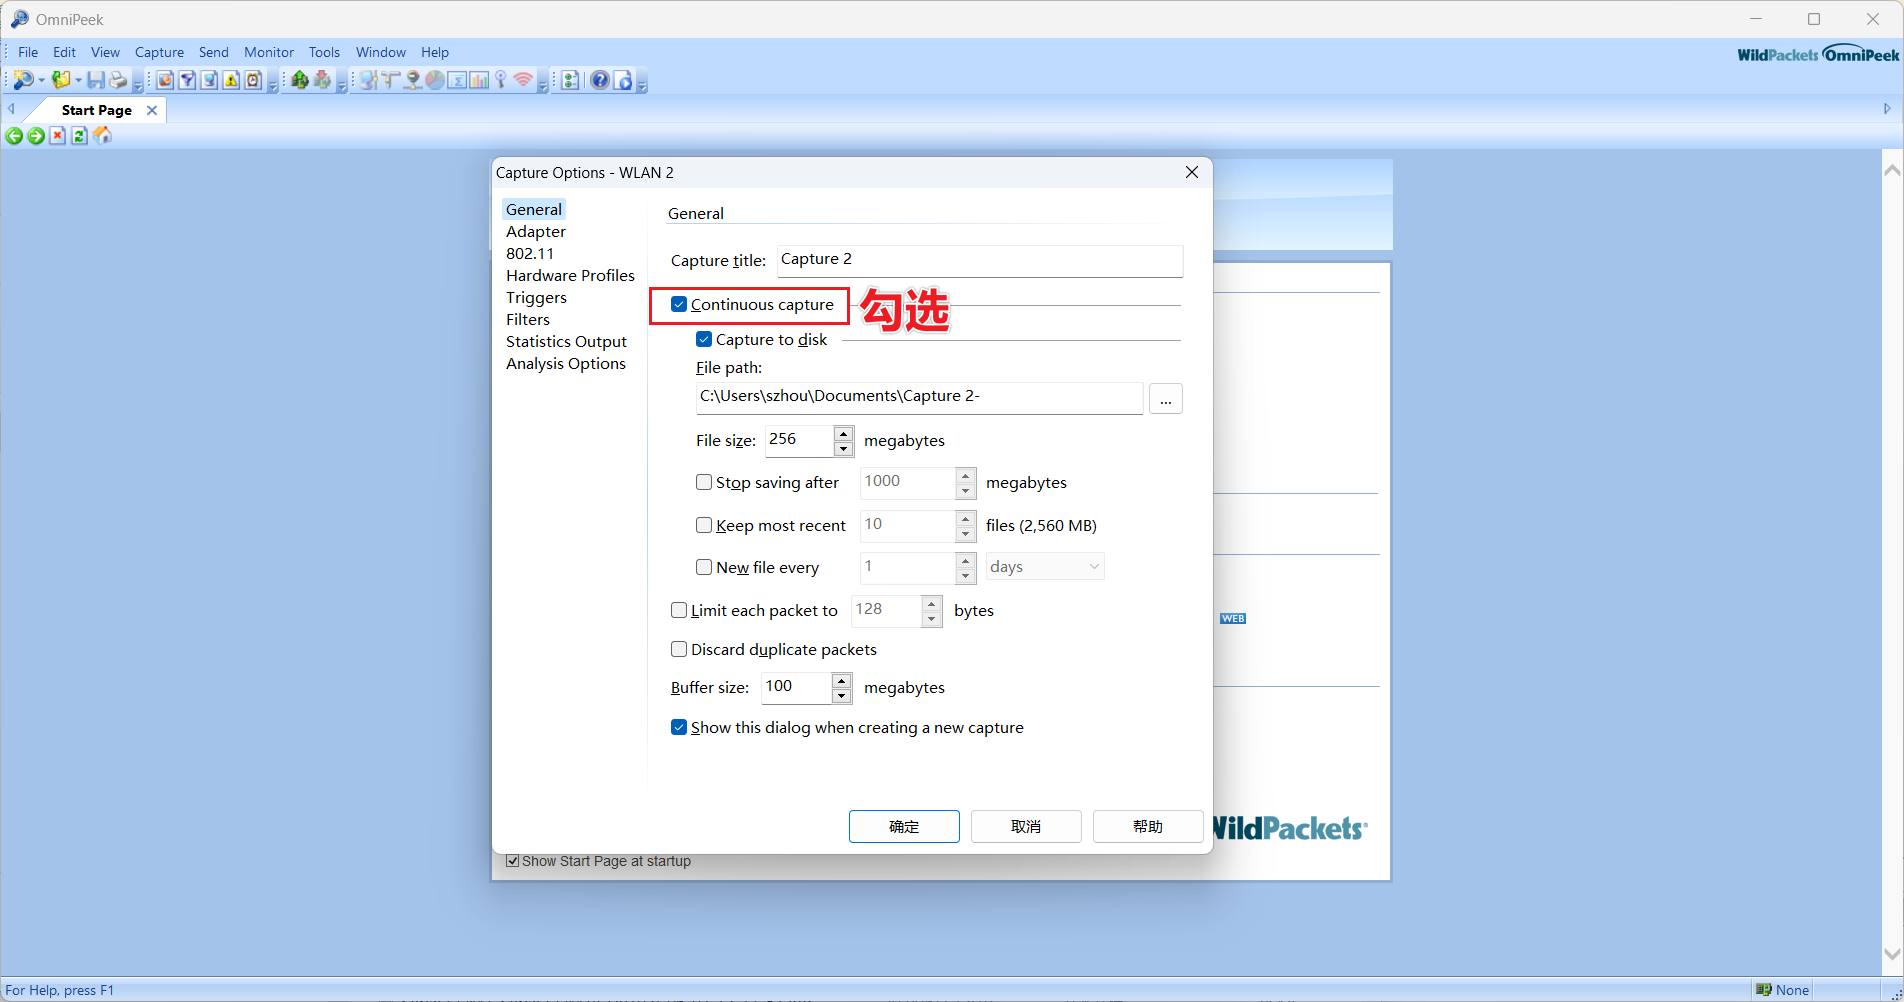Increase File size with the up spinner
Viewport: 1904px width, 1002px height.
click(x=844, y=434)
